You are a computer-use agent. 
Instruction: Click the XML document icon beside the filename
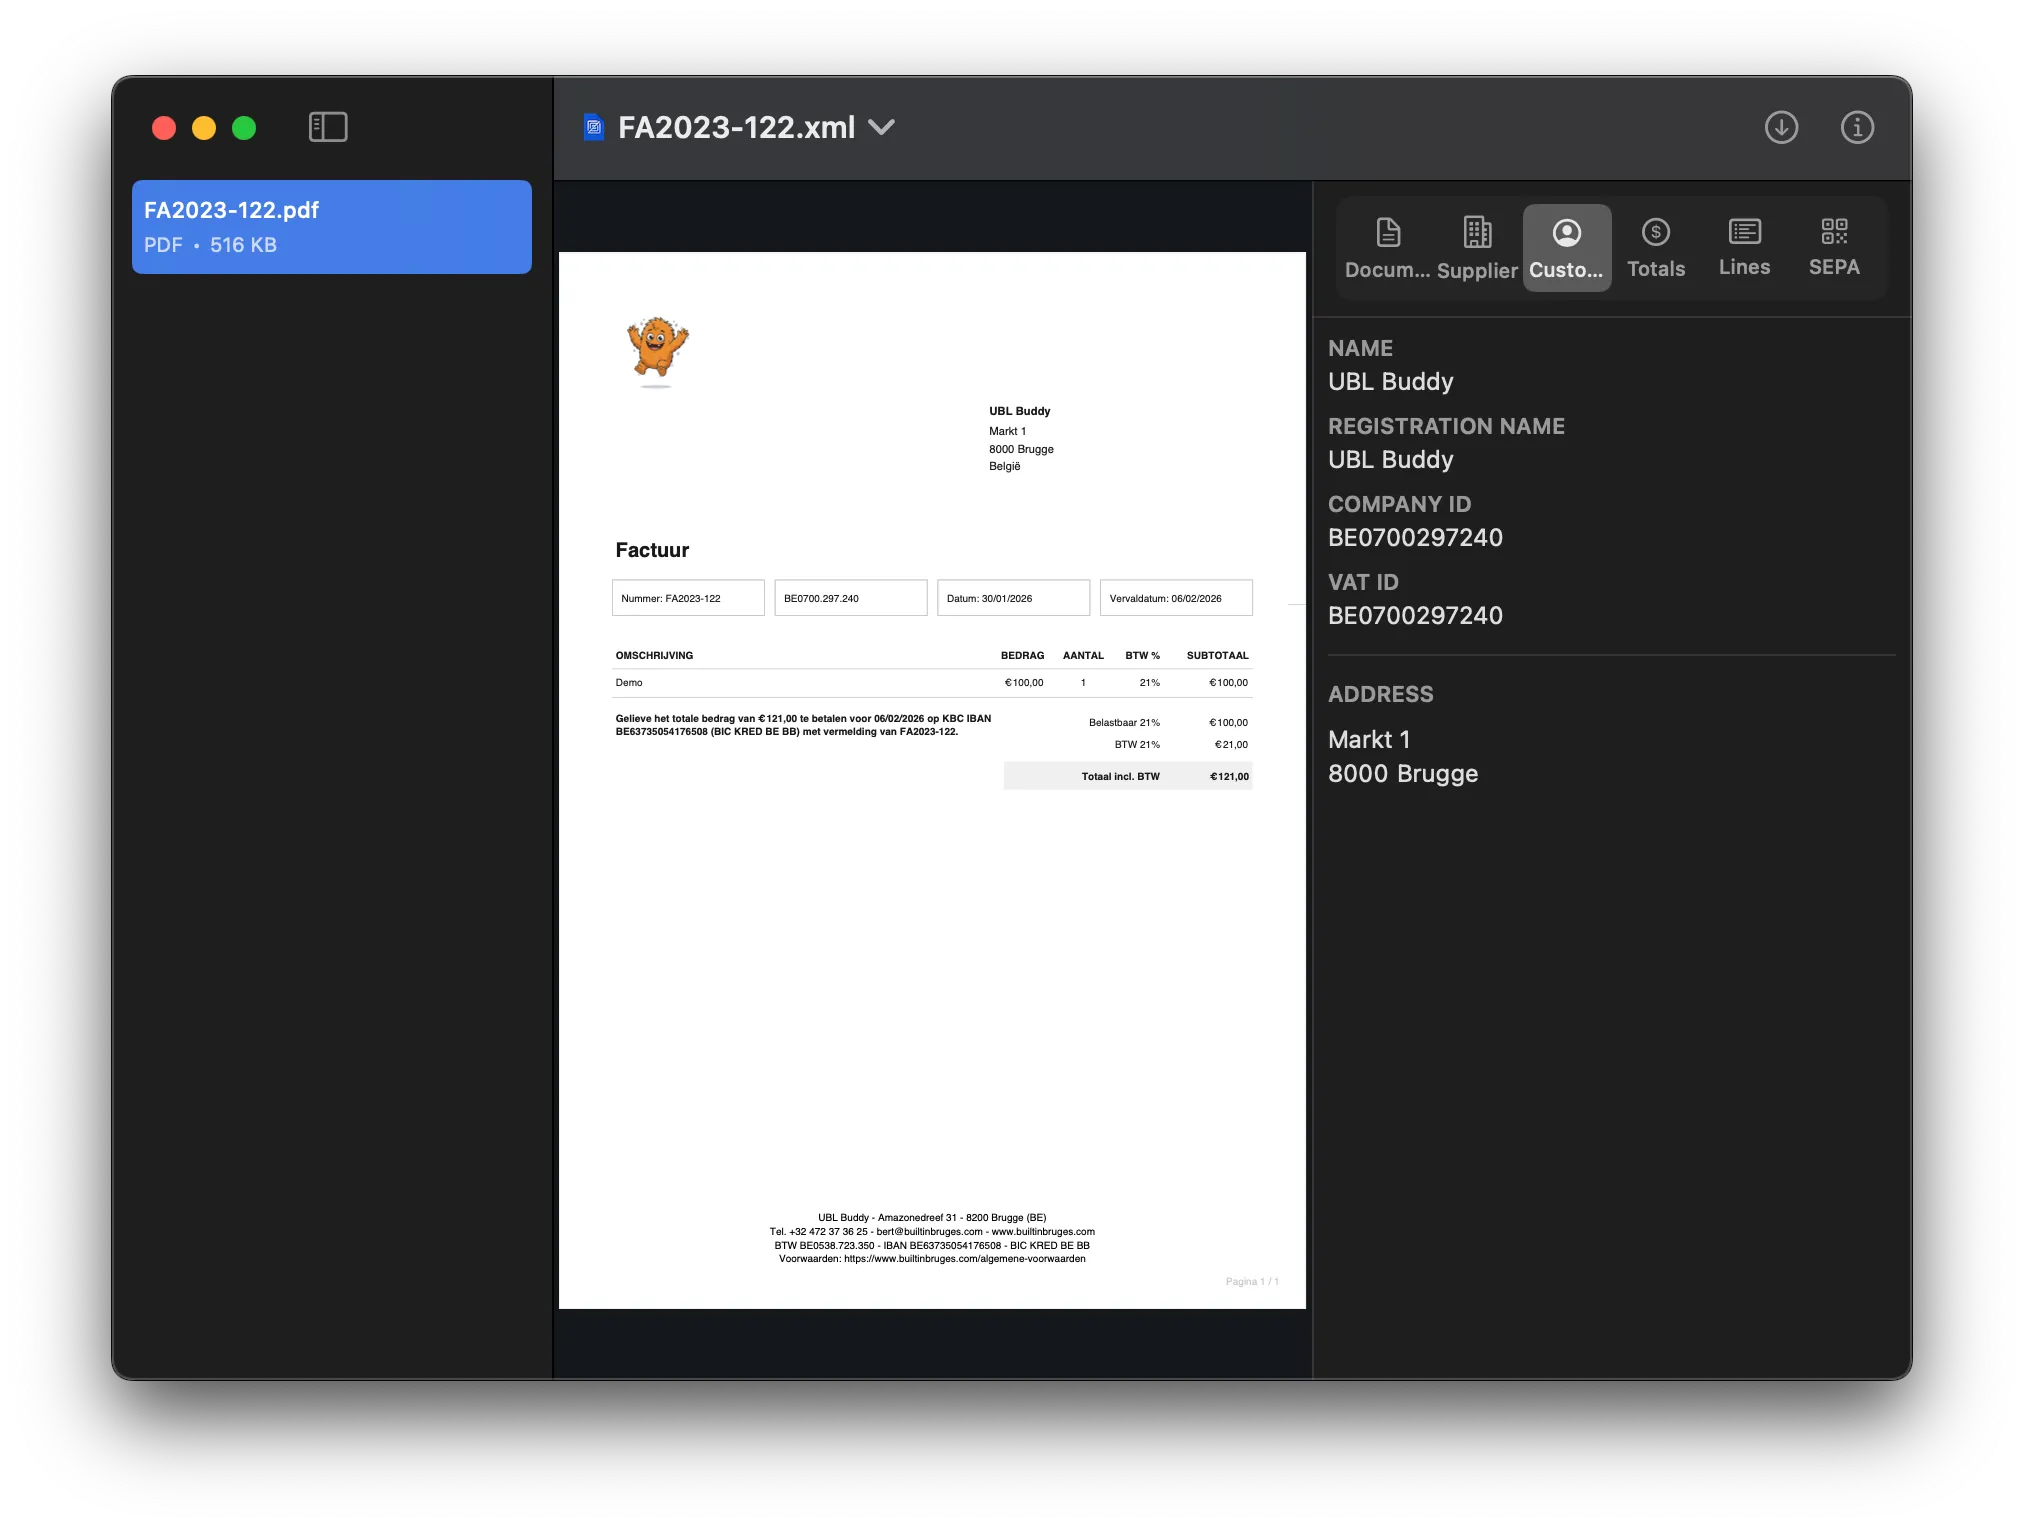click(594, 126)
